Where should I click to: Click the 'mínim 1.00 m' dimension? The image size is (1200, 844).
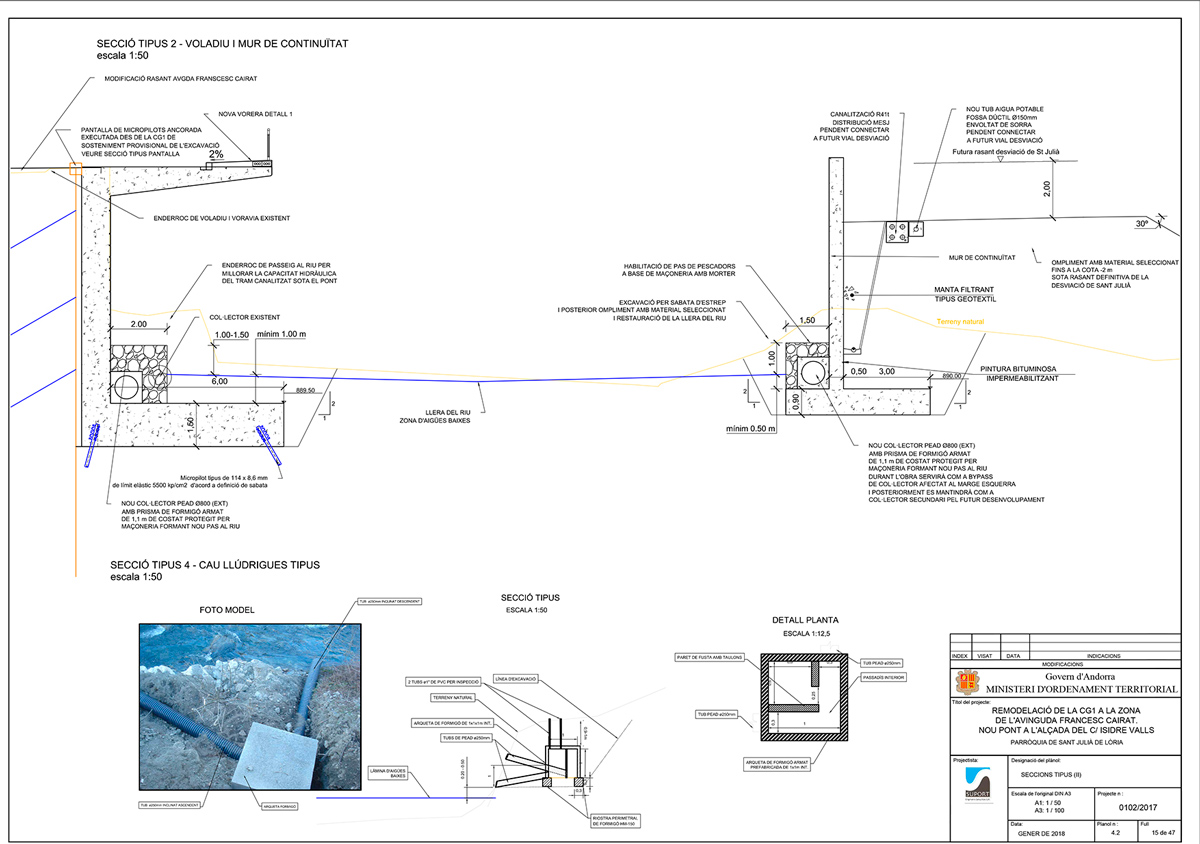[x=282, y=334]
